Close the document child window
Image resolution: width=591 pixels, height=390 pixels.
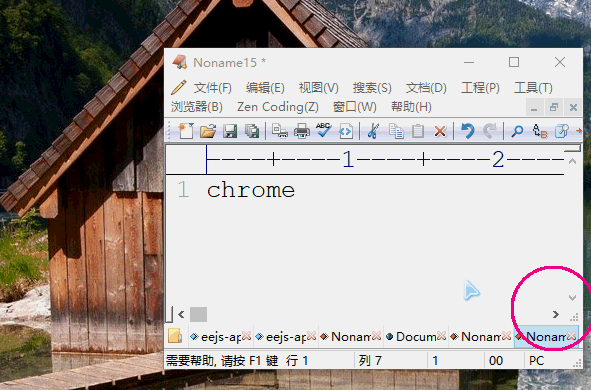(573, 108)
